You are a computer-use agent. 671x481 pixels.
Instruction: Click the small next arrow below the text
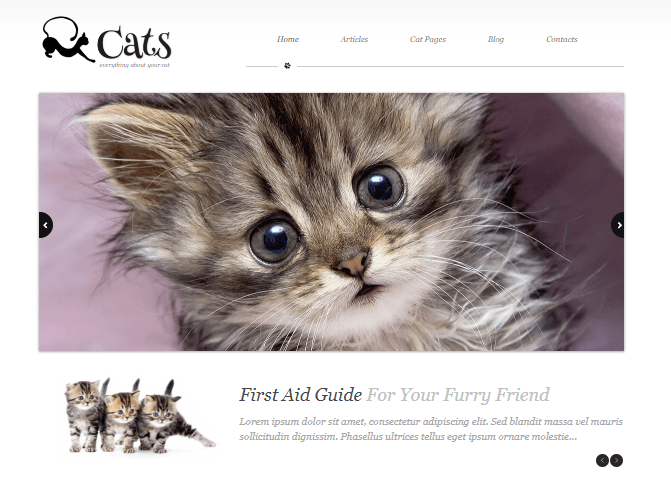(616, 460)
